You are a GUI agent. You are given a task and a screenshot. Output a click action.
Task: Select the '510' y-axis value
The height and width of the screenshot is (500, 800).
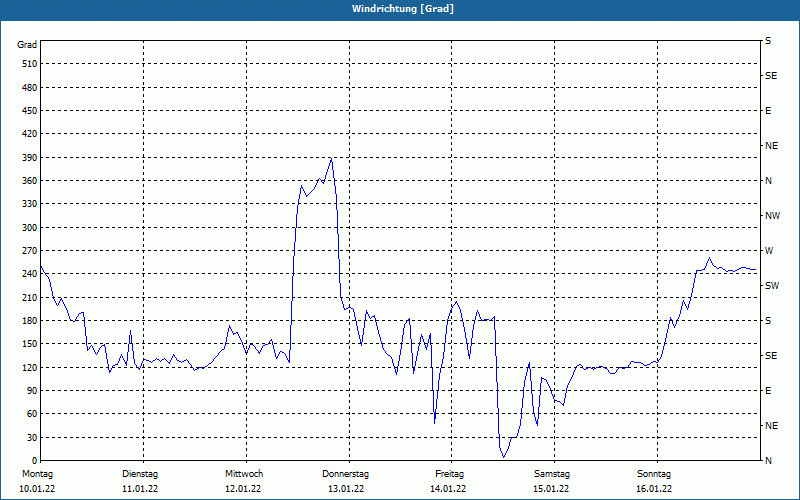coord(30,64)
